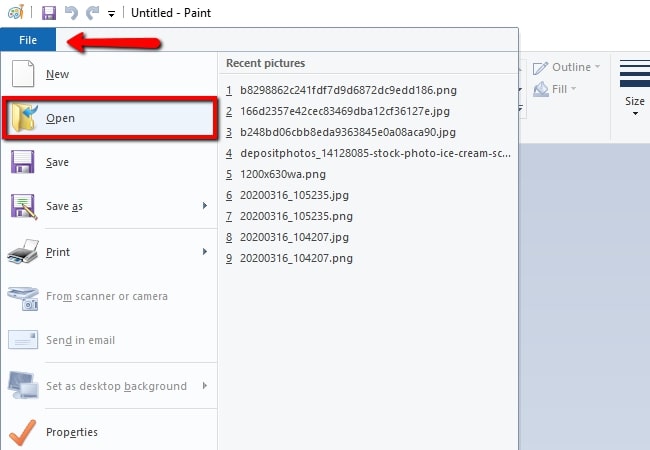This screenshot has height=450, width=650.
Task: Choose Open in the File menu
Action: pyautogui.click(x=109, y=118)
